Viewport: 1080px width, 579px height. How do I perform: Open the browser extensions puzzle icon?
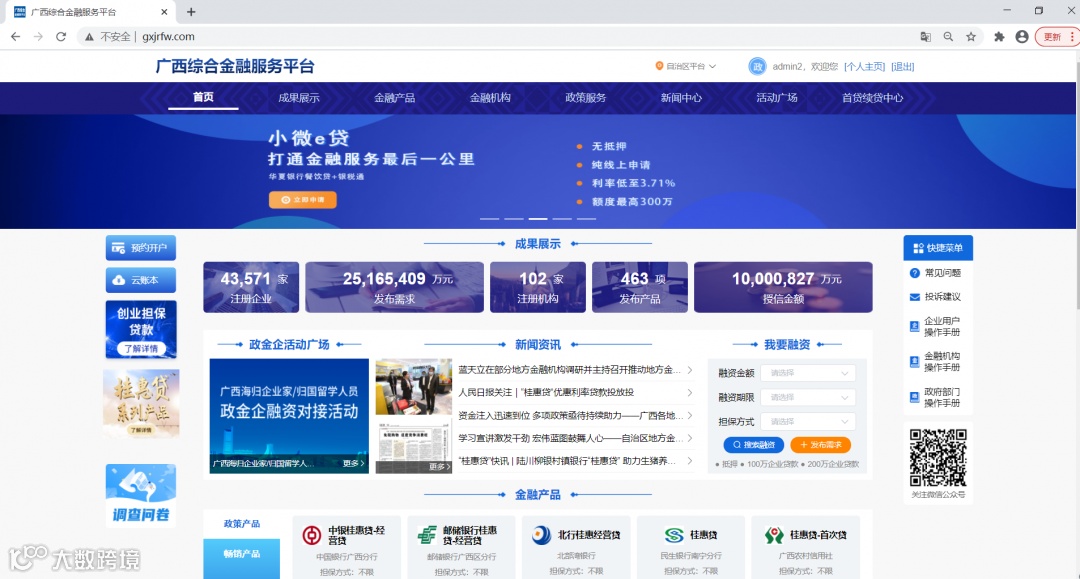tap(999, 36)
